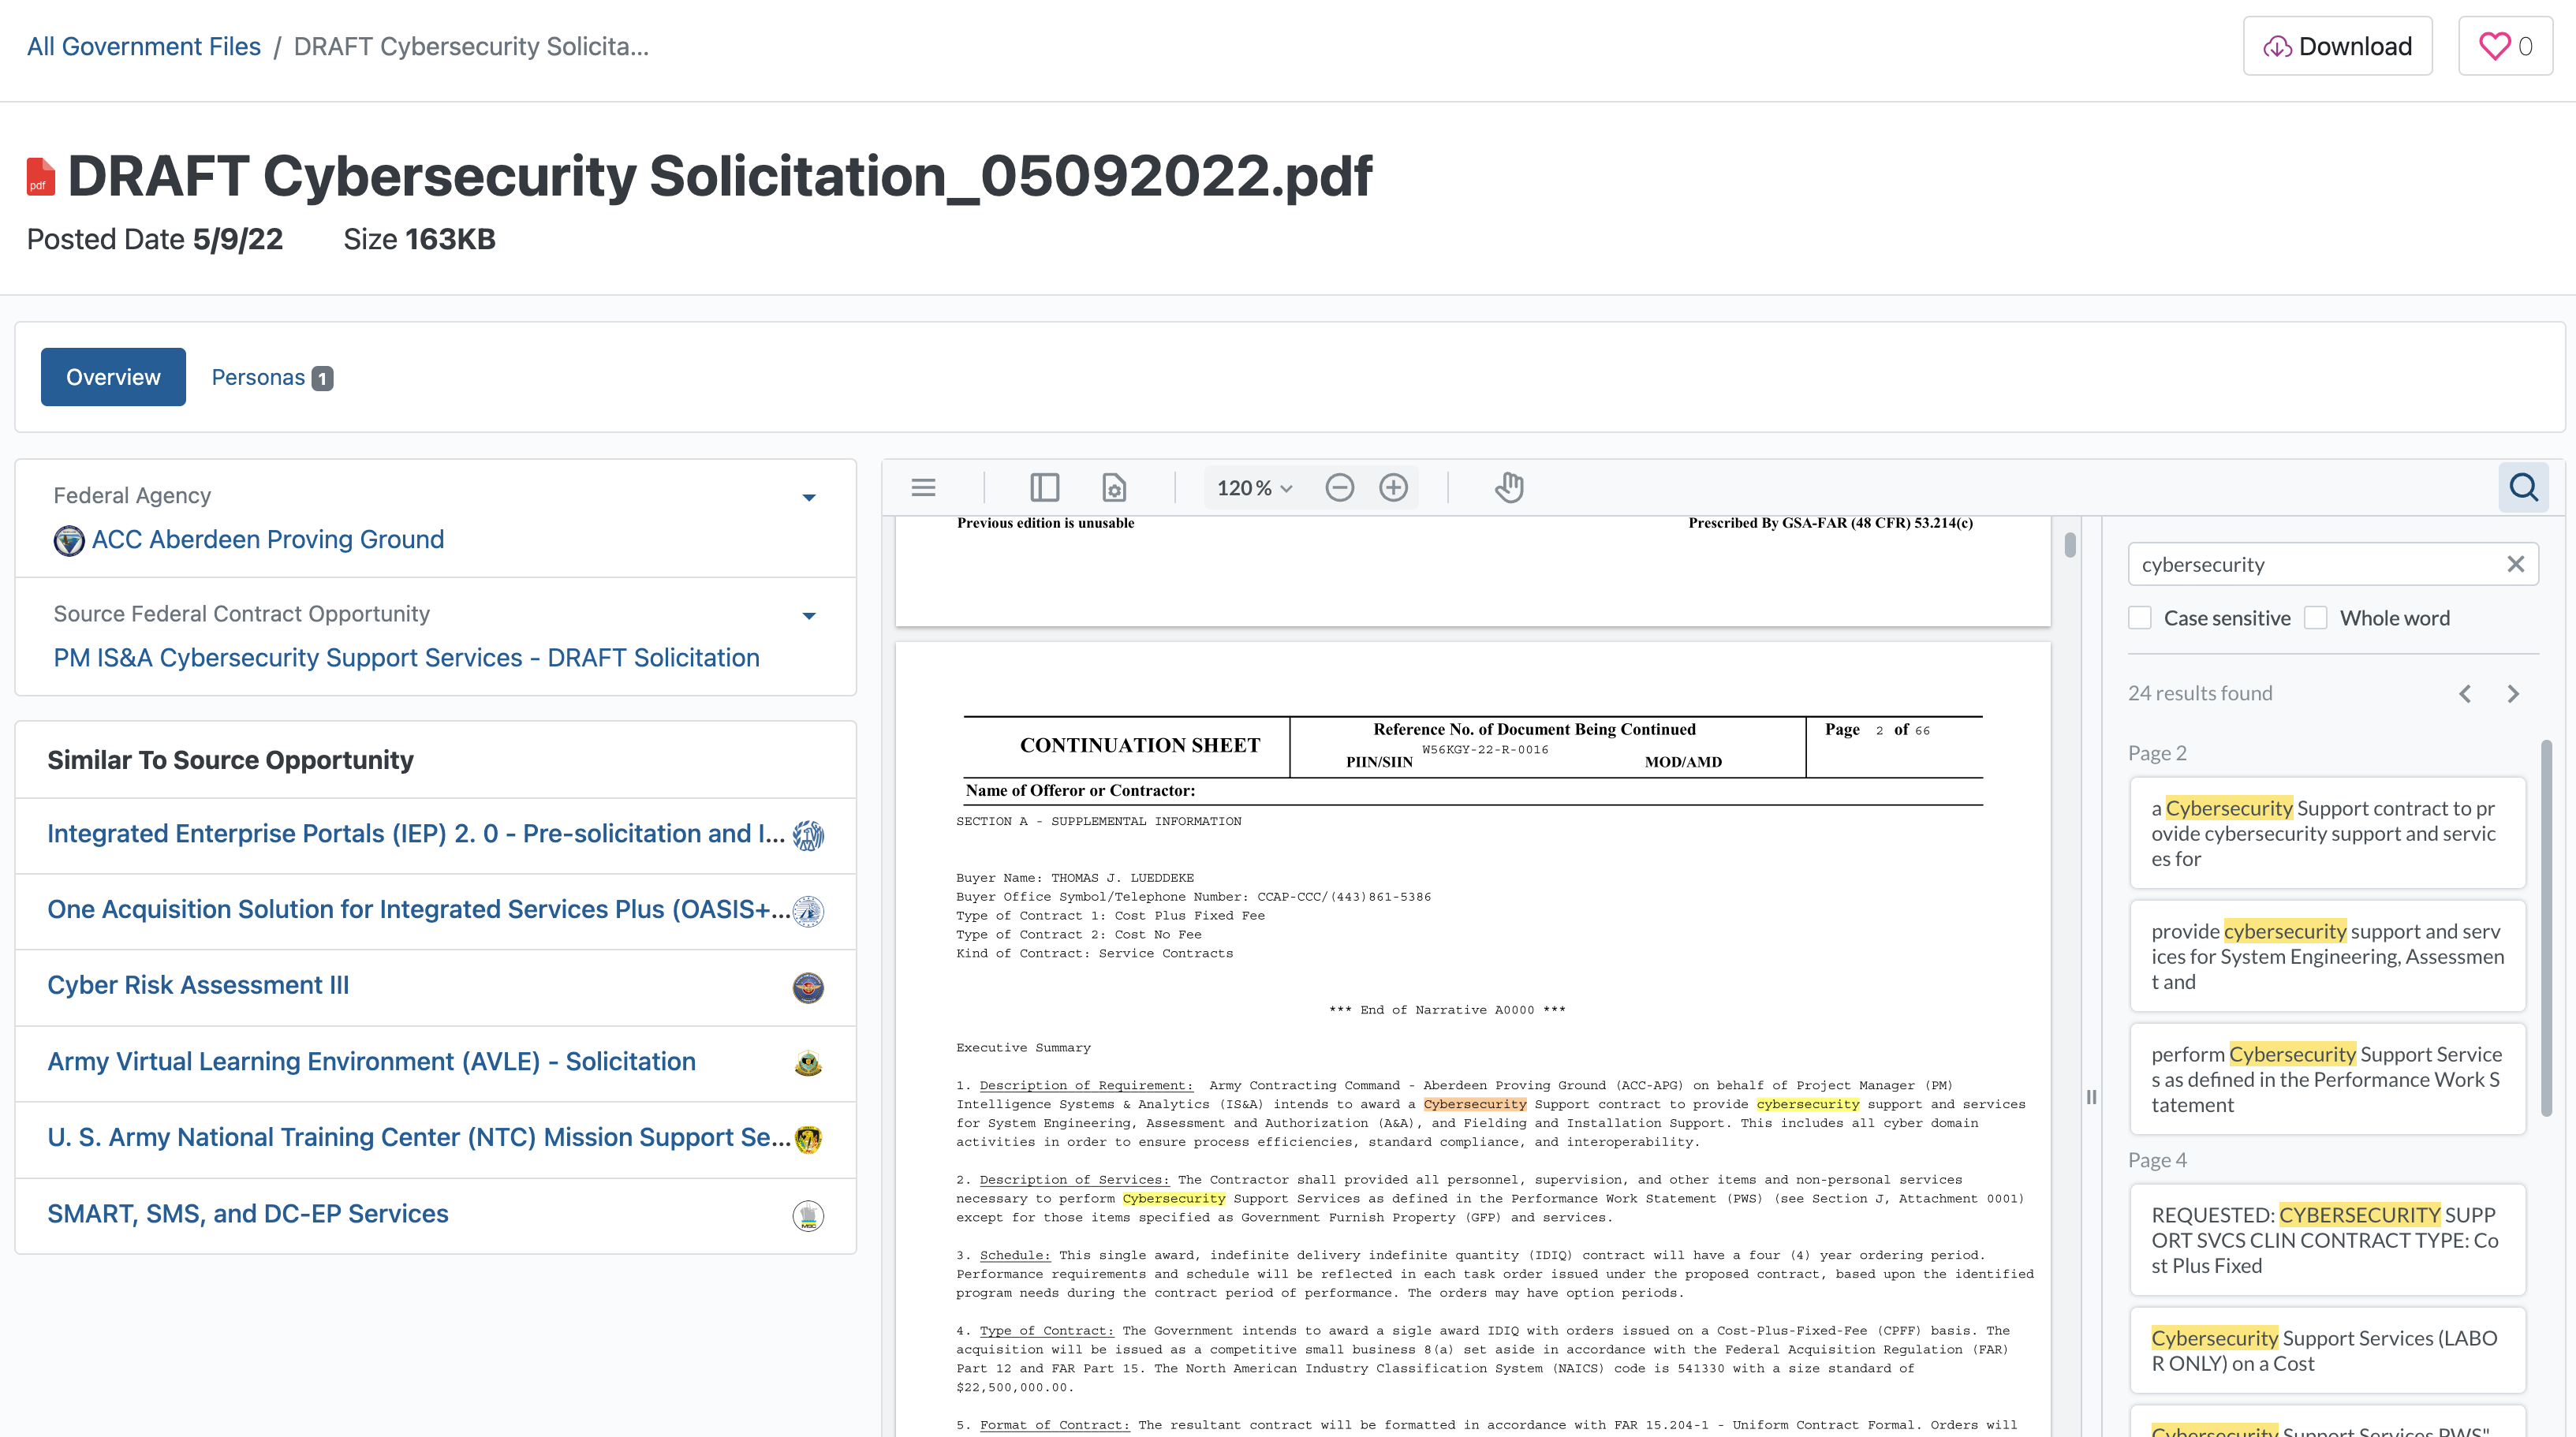Click the Cyber Risk Assessment III agency seal
Viewport: 2576px width, 1437px height.
808,987
